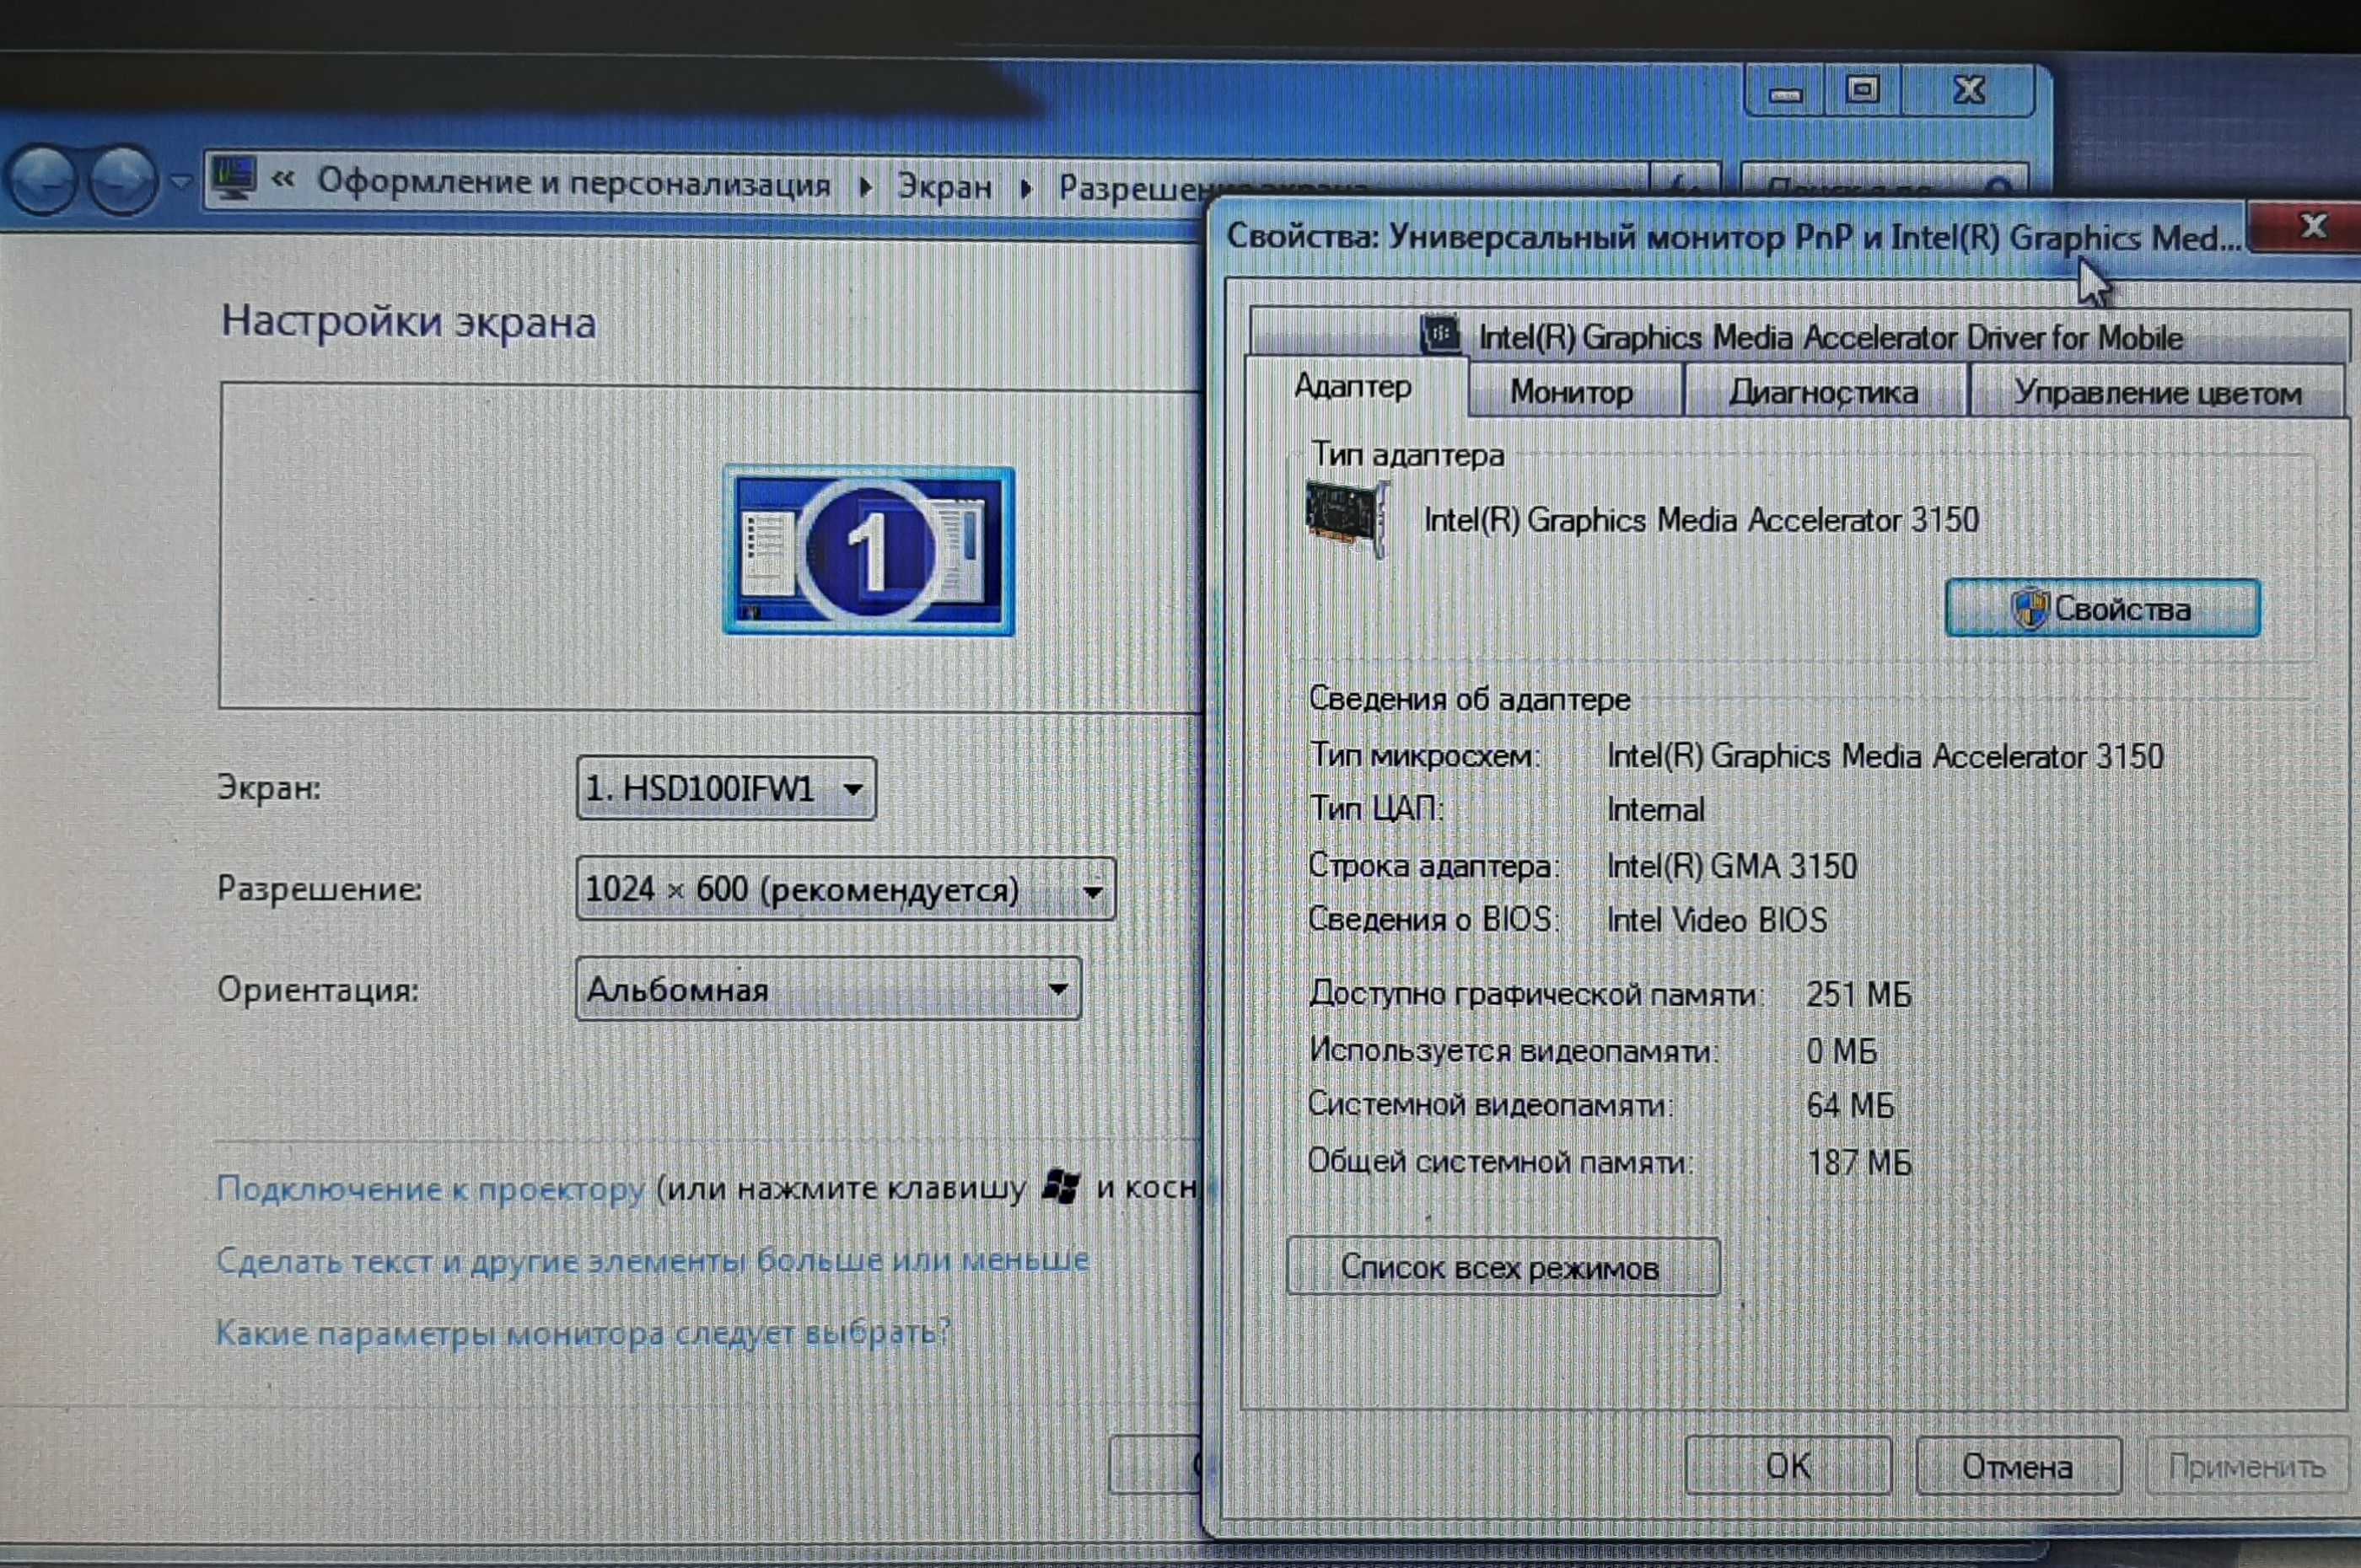Click the Control Panel icon in address bar
The image size is (2361, 1568).
pyautogui.click(x=234, y=178)
